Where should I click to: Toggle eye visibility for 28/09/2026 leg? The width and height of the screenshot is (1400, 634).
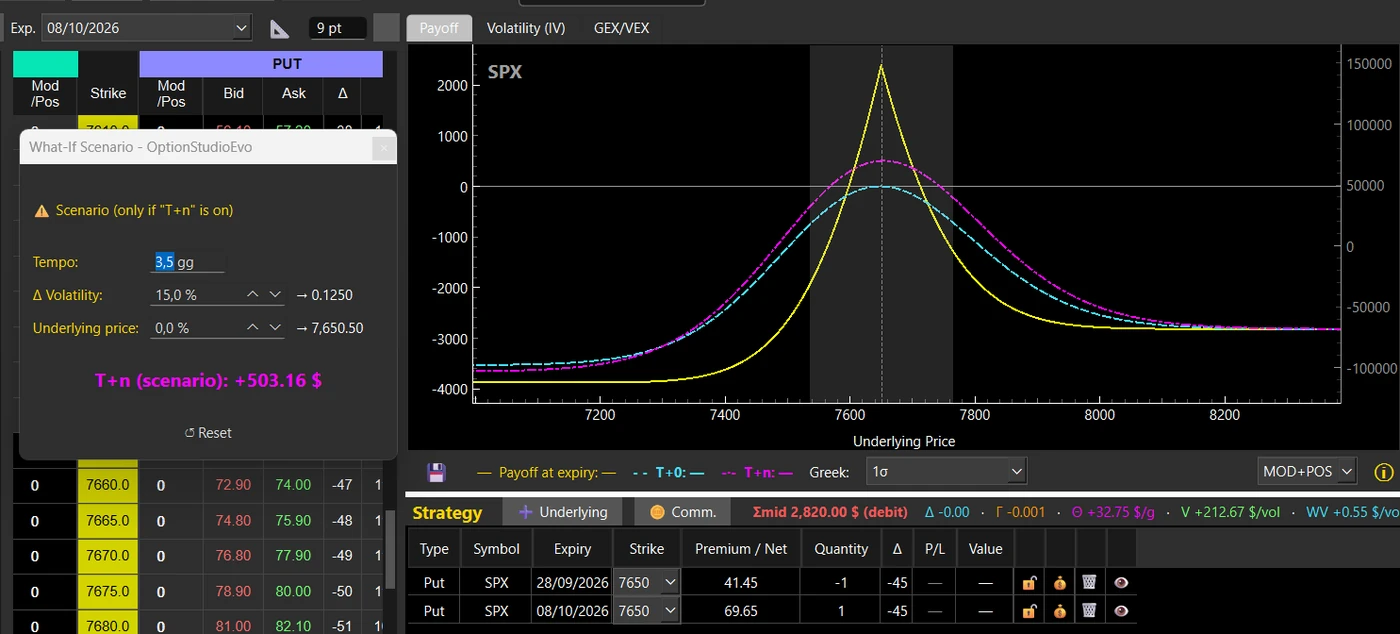1121,582
